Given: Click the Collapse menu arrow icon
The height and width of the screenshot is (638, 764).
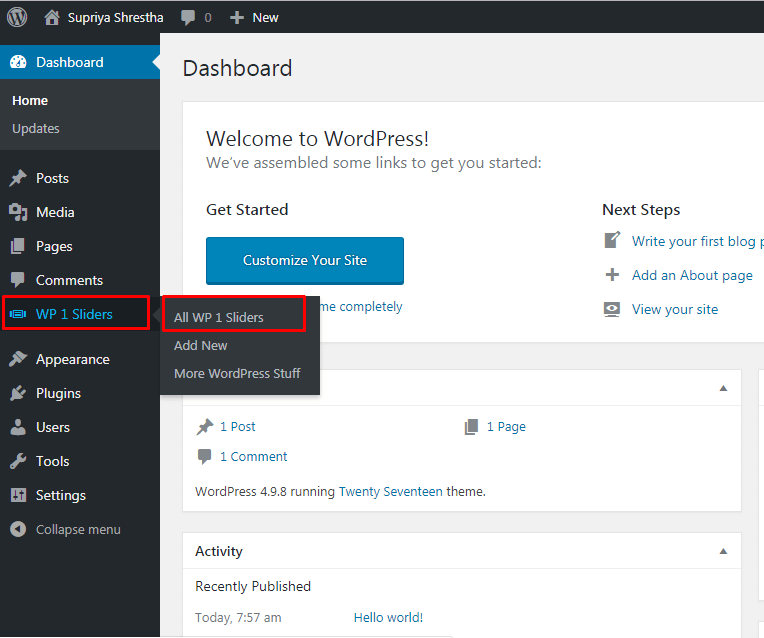Looking at the screenshot, I should click(18, 529).
